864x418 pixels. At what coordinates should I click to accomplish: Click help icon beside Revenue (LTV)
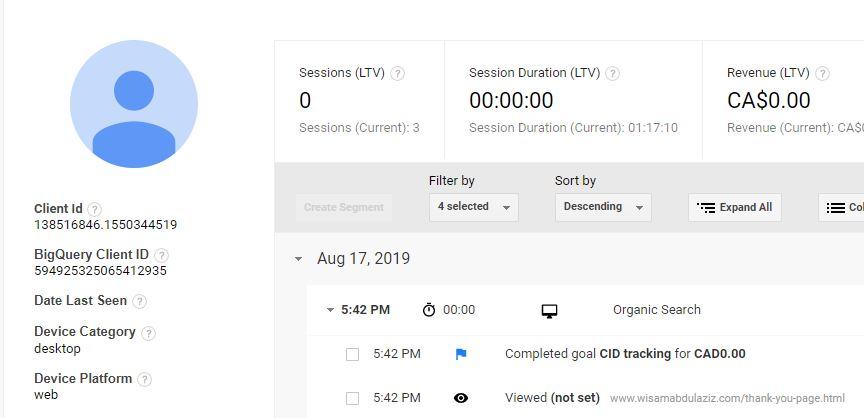point(822,73)
